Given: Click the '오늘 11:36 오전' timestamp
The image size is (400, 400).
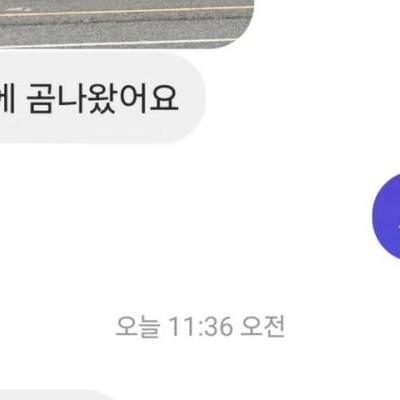Looking at the screenshot, I should (x=200, y=327).
